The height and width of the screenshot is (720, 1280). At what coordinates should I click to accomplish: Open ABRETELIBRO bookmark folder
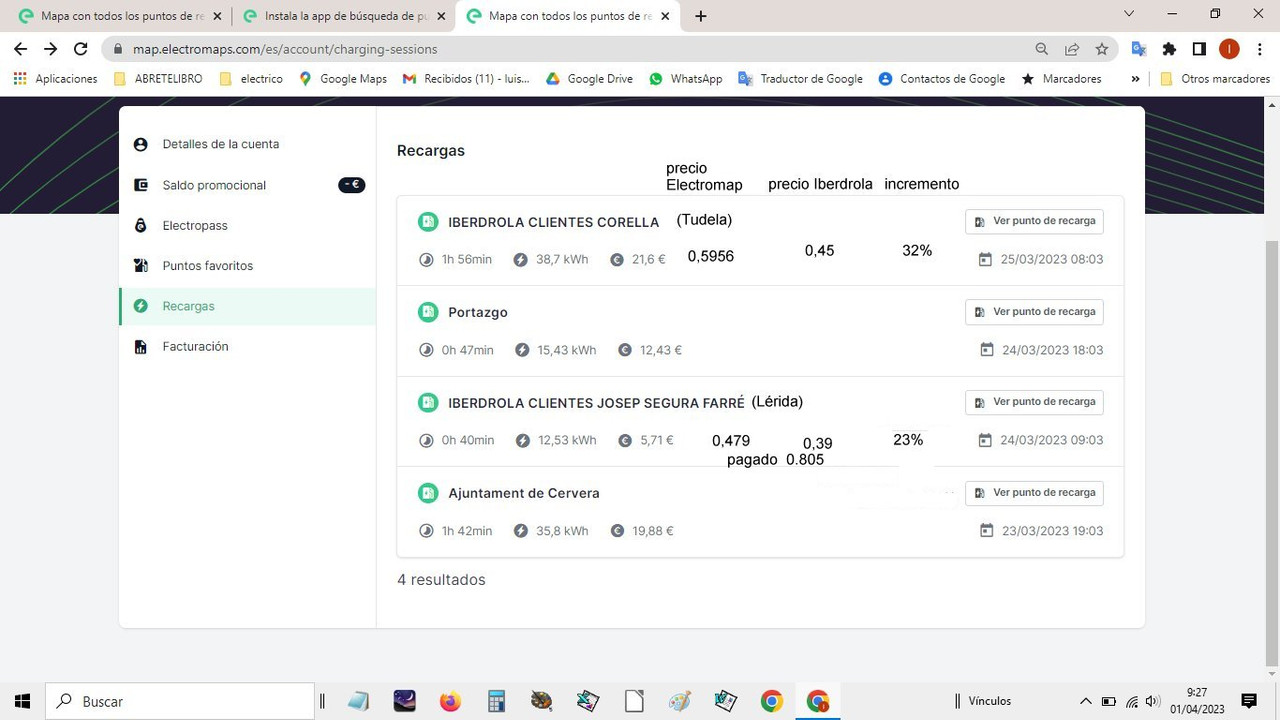(x=158, y=79)
